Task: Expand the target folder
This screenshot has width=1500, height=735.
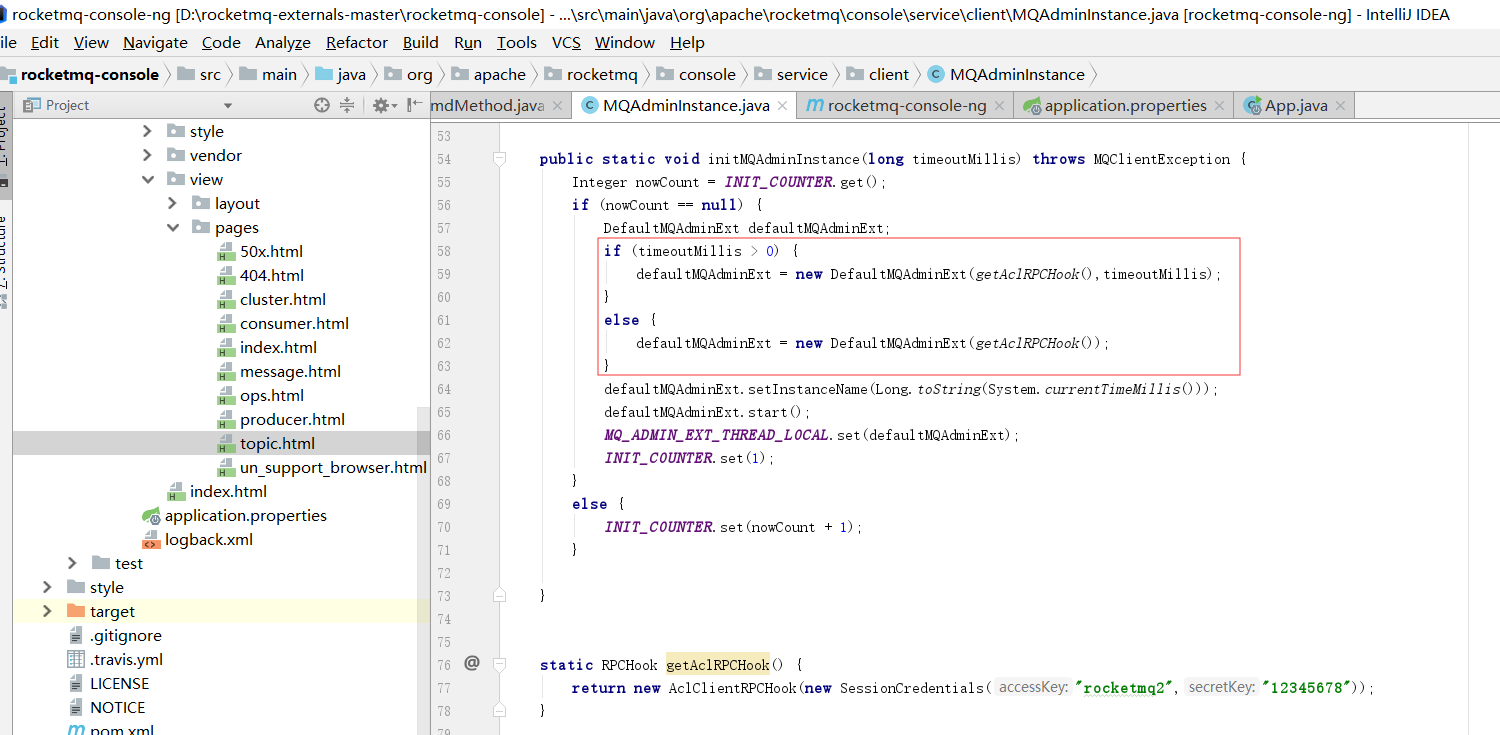Action: point(47,611)
